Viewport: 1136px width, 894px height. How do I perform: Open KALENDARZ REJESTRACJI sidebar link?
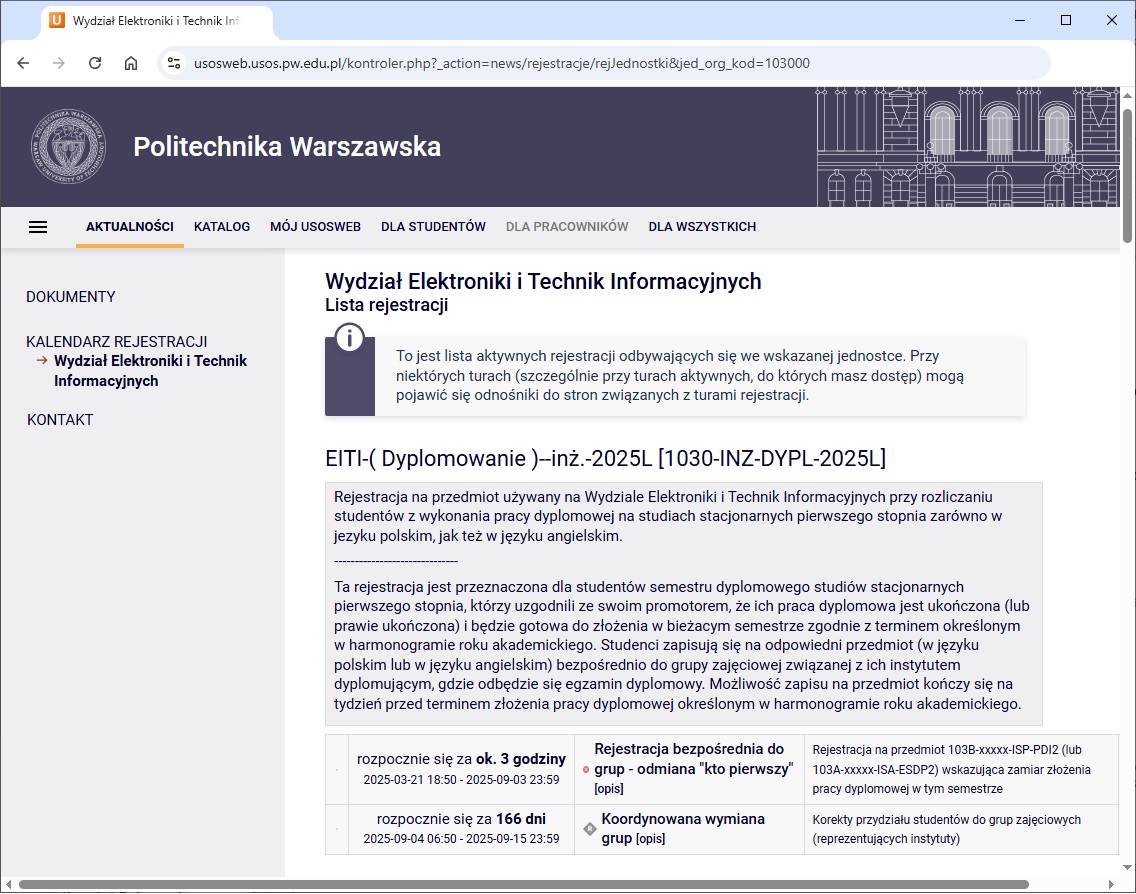117,342
